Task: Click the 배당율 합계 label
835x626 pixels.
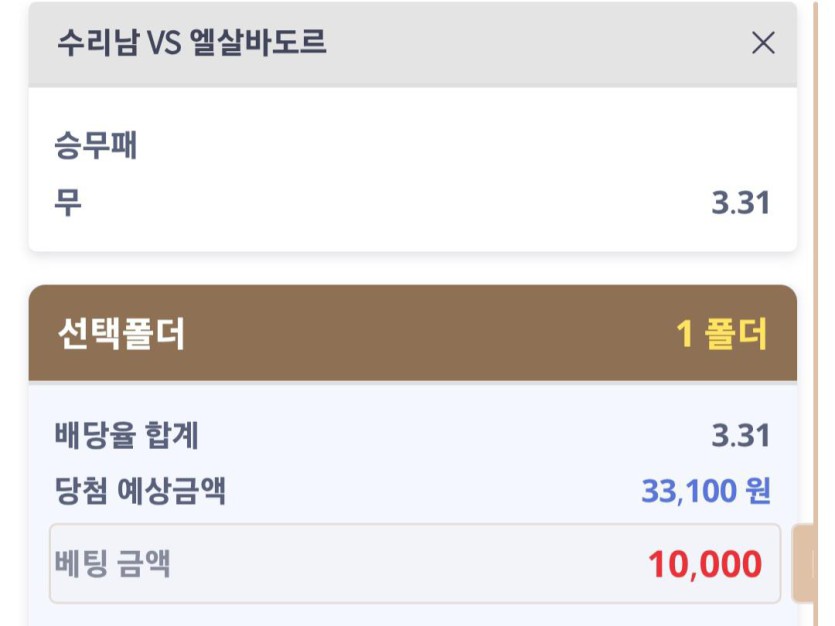Action: pos(127,436)
